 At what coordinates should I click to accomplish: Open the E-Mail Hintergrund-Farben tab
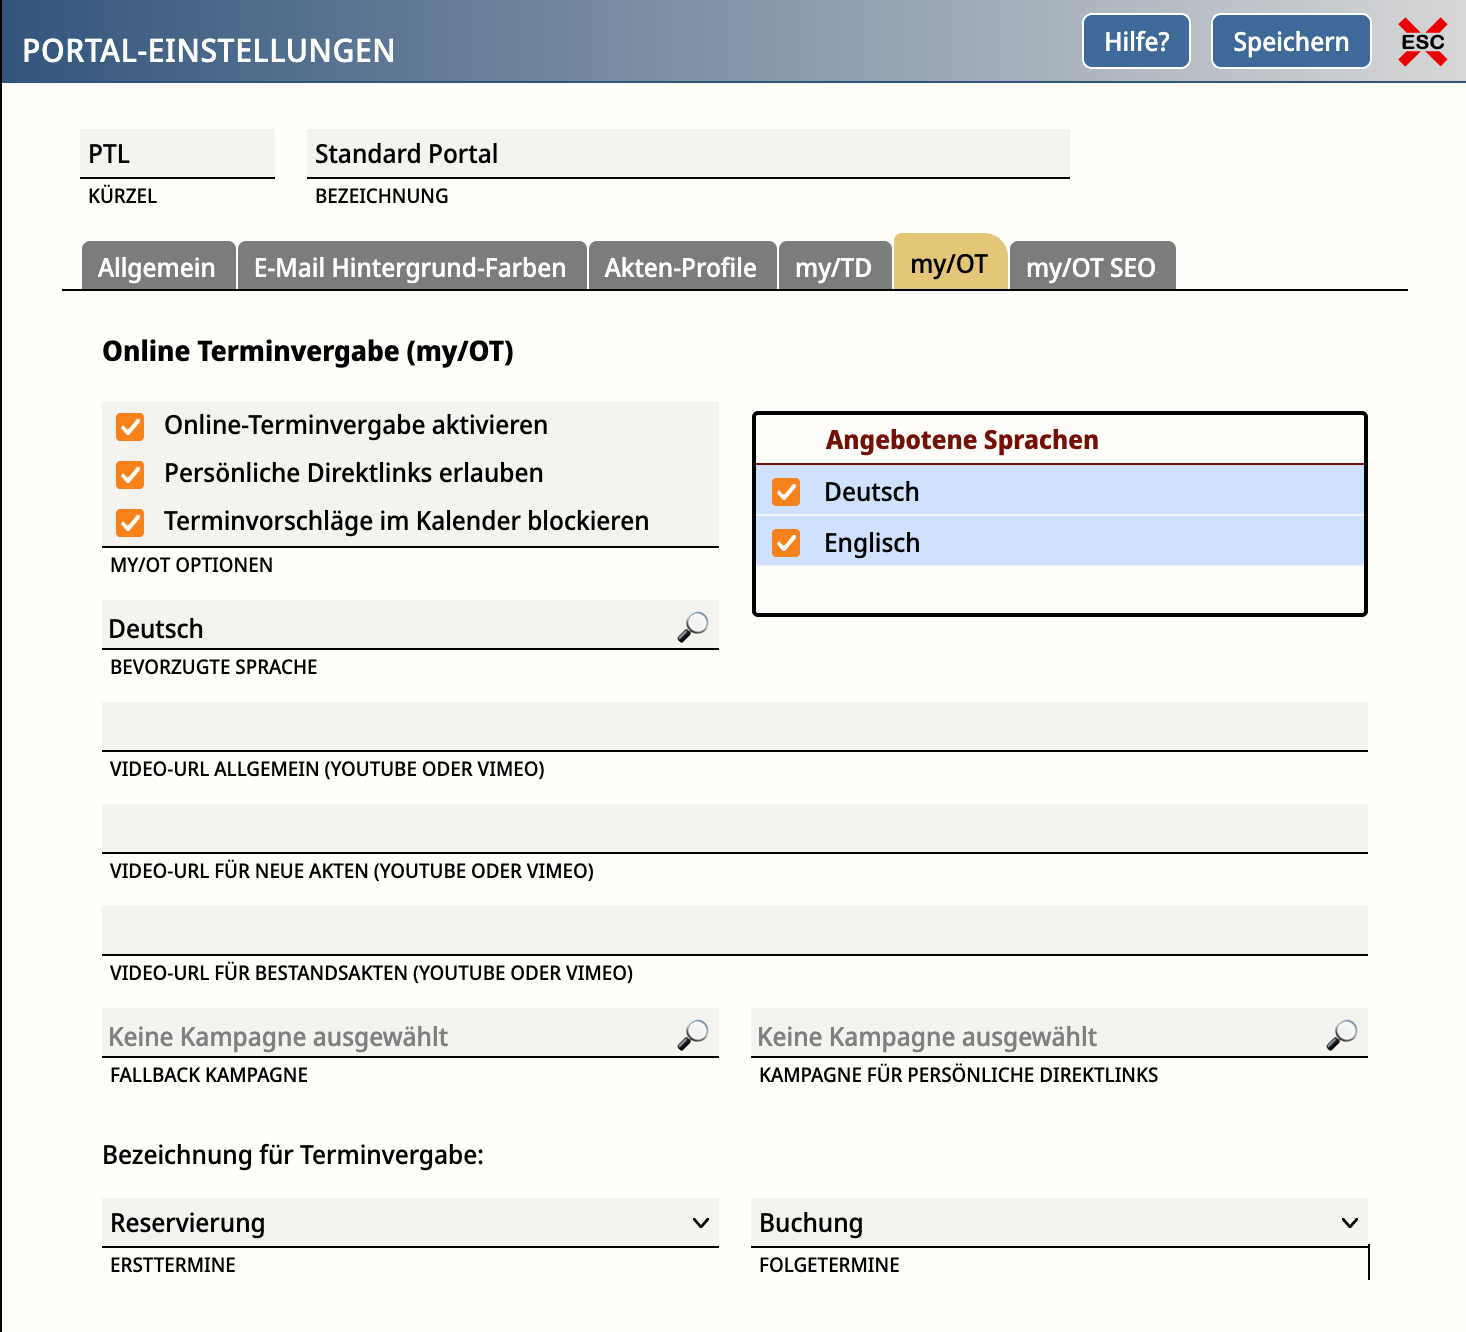pyautogui.click(x=410, y=267)
